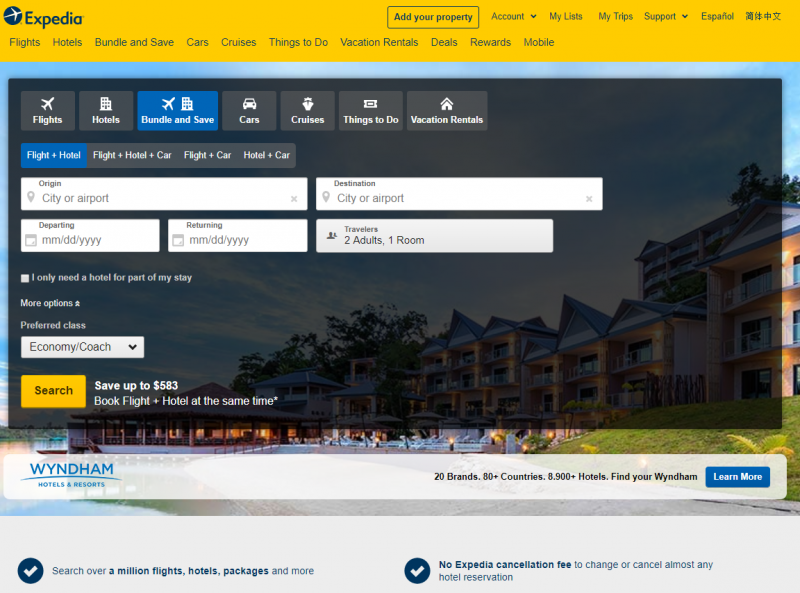Click the Departing calendar icon
This screenshot has width=800, height=593.
click(31, 240)
